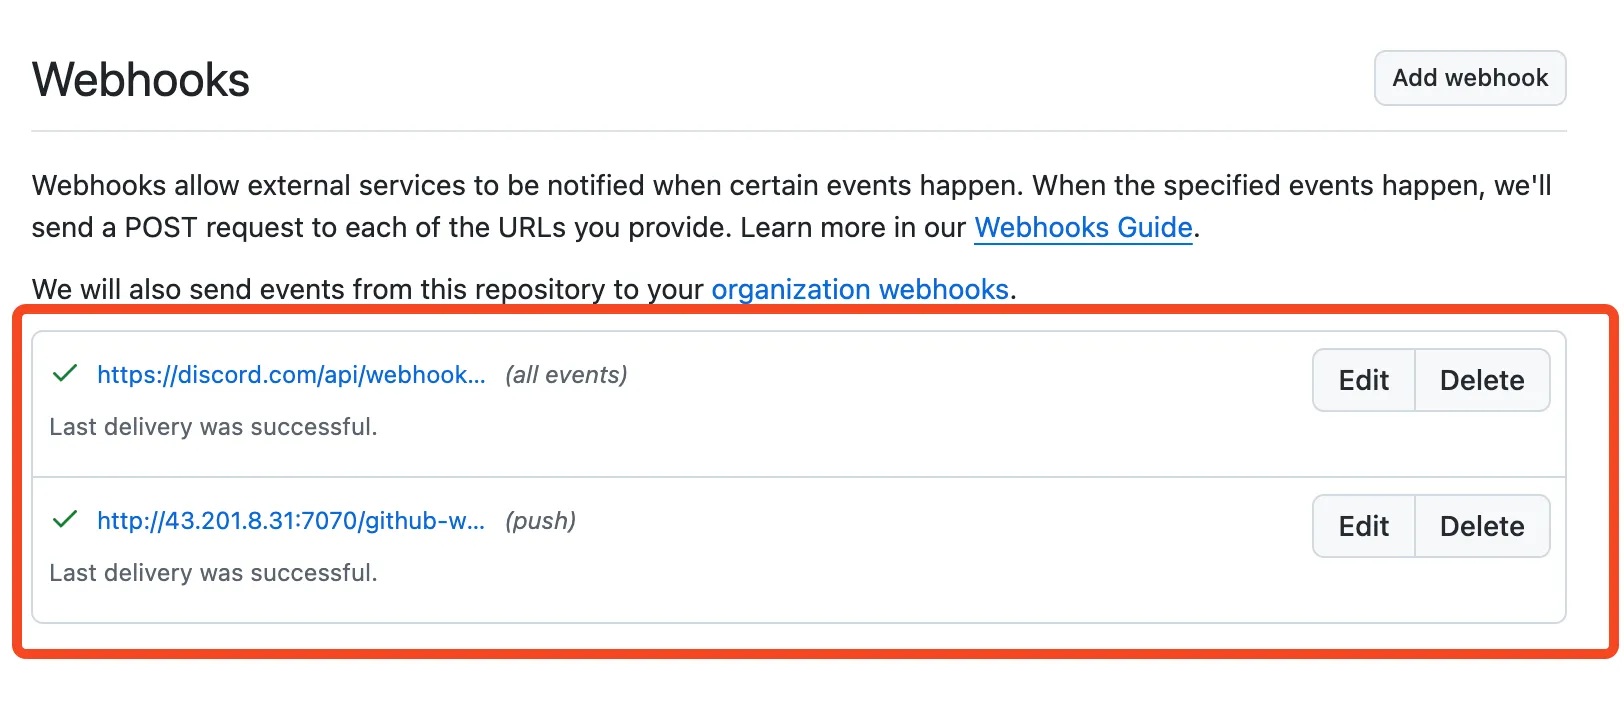1624x724 pixels.
Task: Open the organization webhooks link
Action: pos(860,290)
